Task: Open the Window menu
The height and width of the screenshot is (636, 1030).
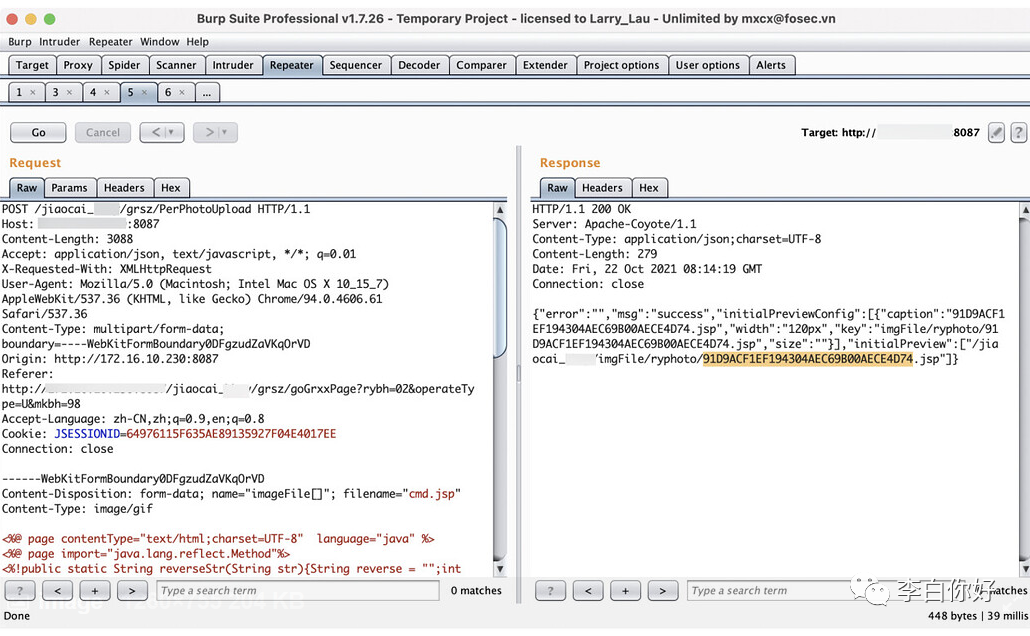Action: (x=160, y=41)
